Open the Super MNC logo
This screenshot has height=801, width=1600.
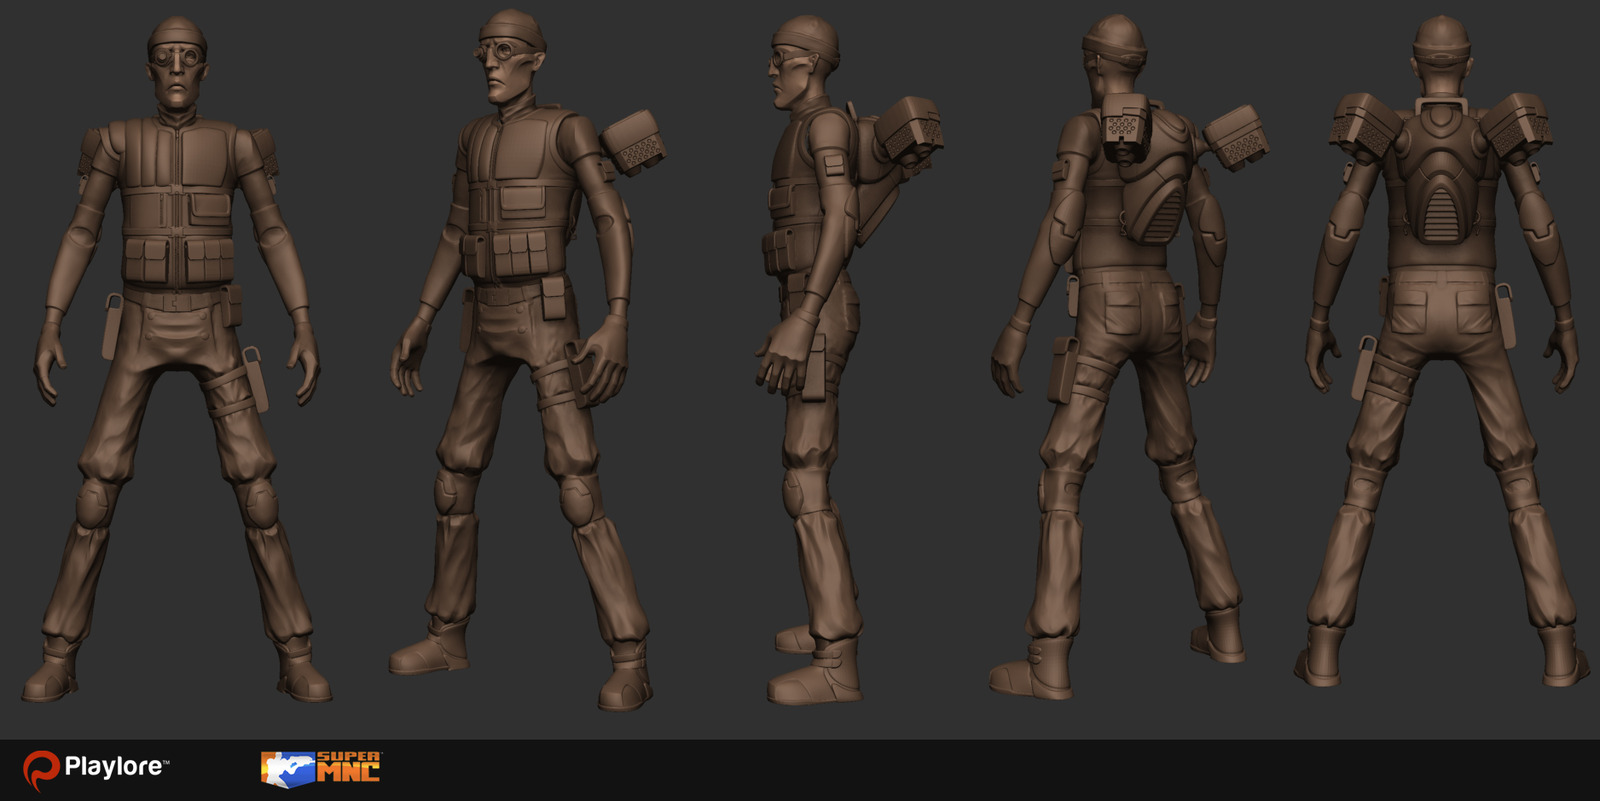point(320,768)
